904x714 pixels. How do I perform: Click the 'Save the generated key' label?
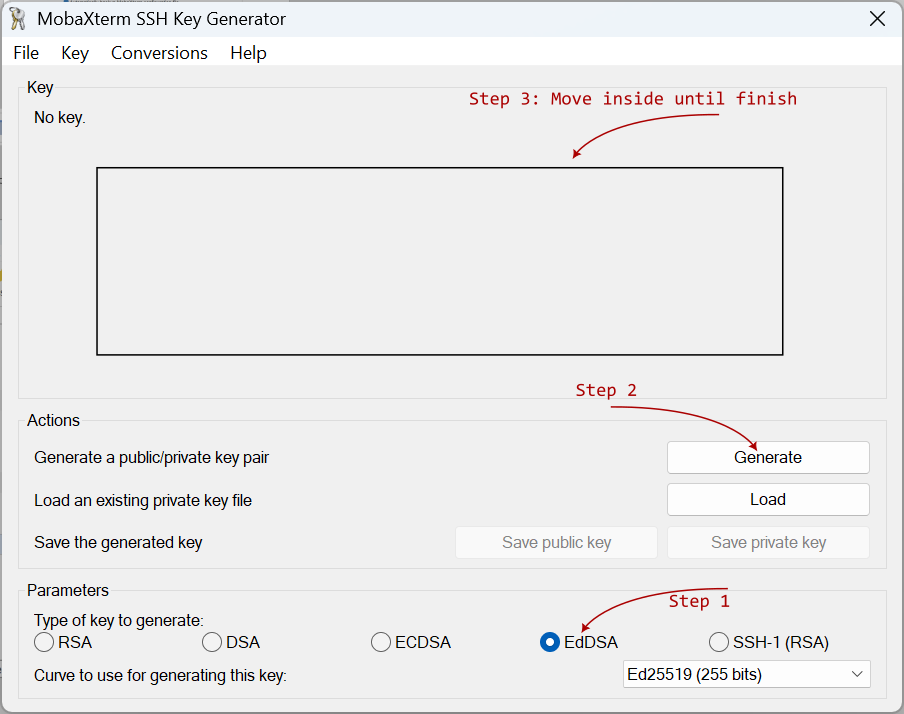click(x=118, y=543)
